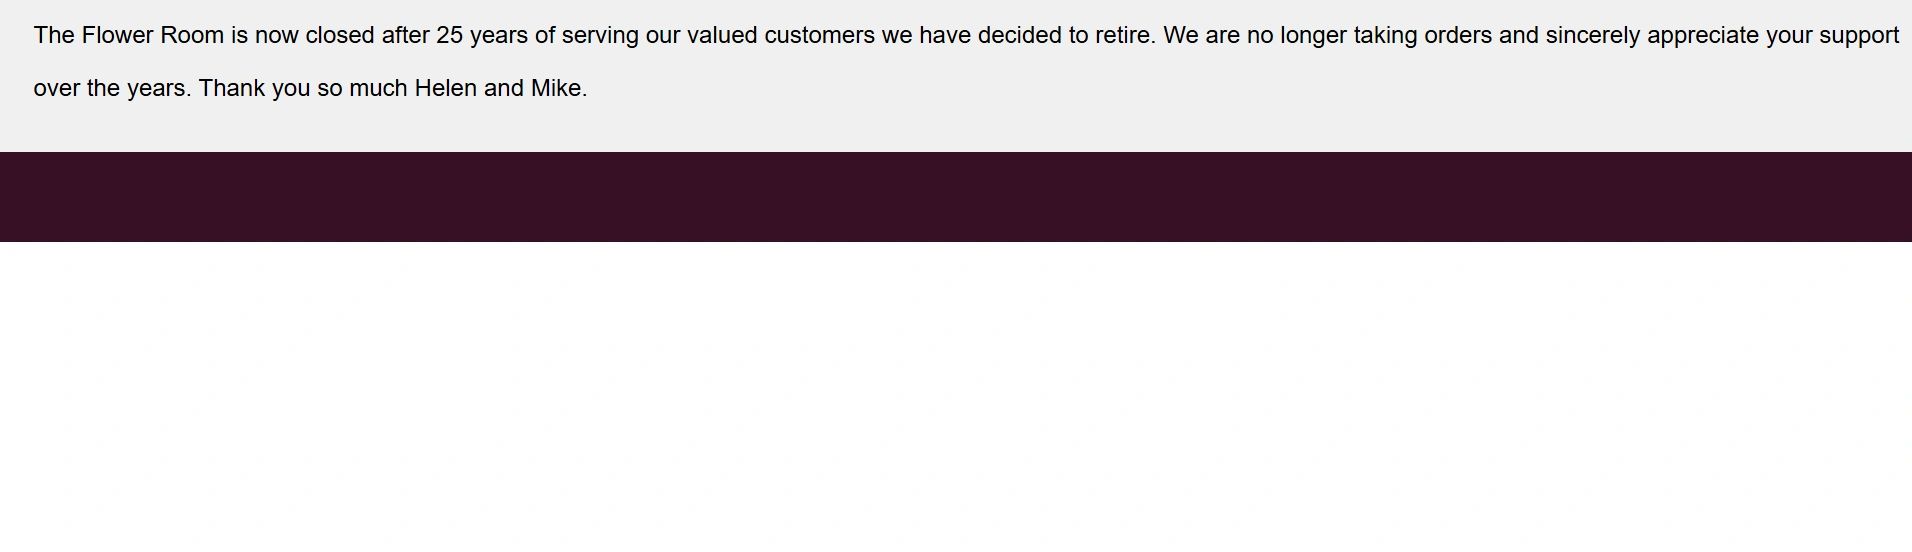This screenshot has width=1912, height=552.
Task: Click the dark maroon footer band
Action: click(x=956, y=197)
